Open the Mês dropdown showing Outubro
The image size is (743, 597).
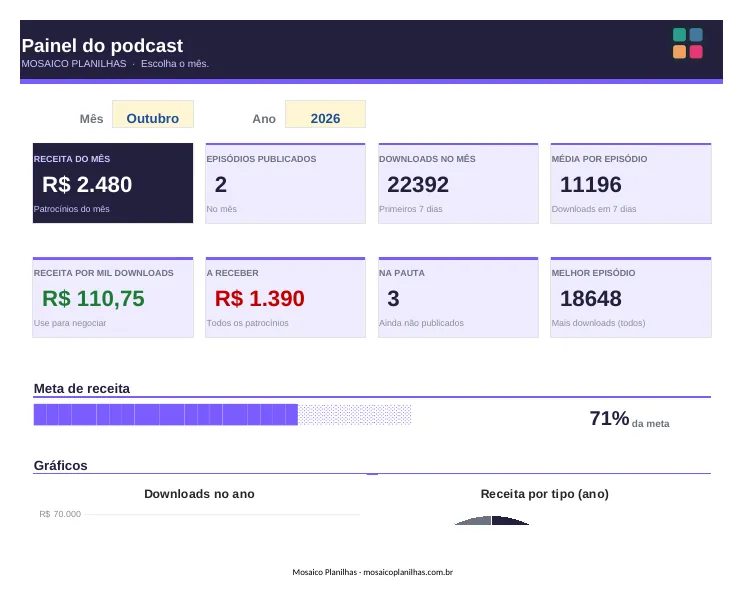coord(153,114)
